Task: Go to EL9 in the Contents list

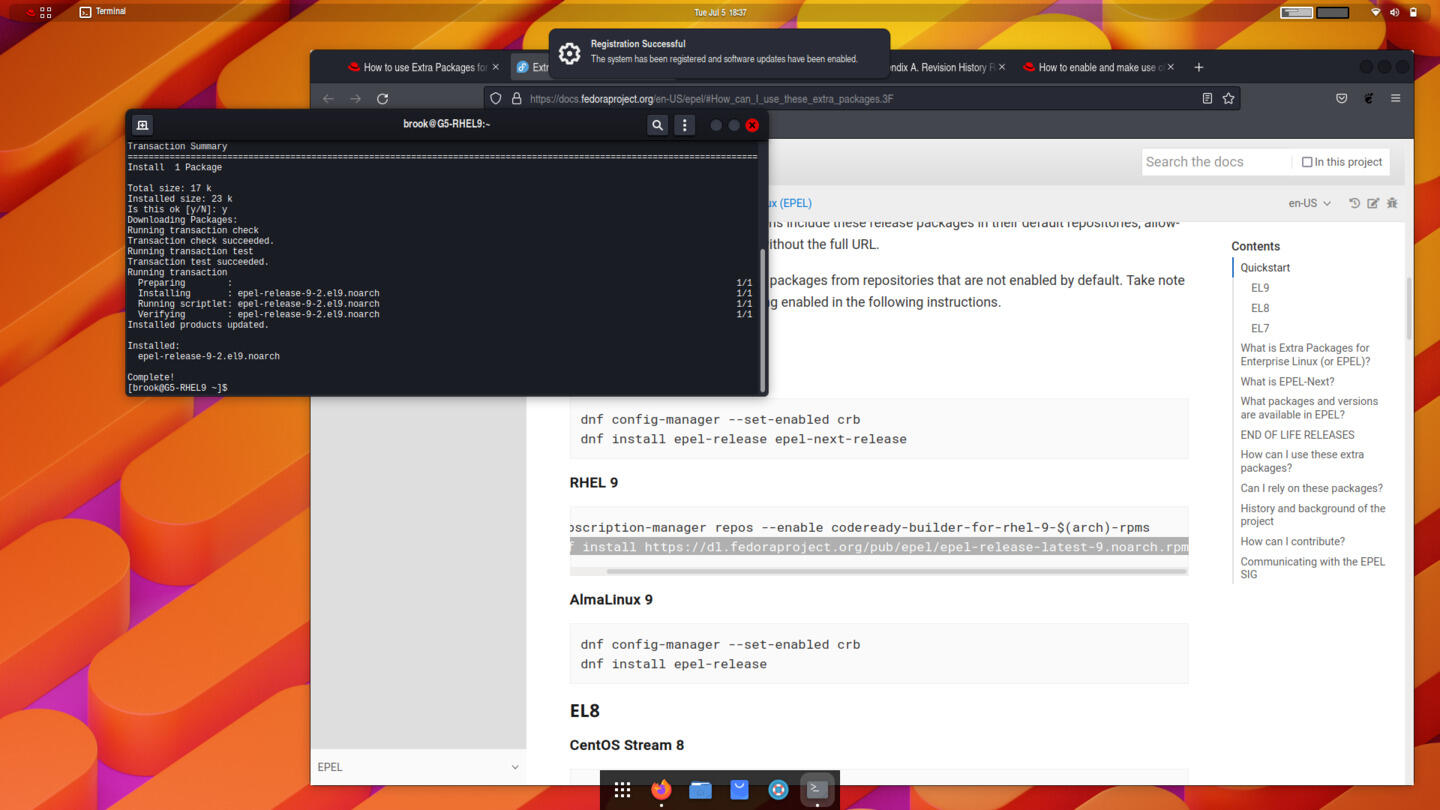Action: coord(1260,288)
